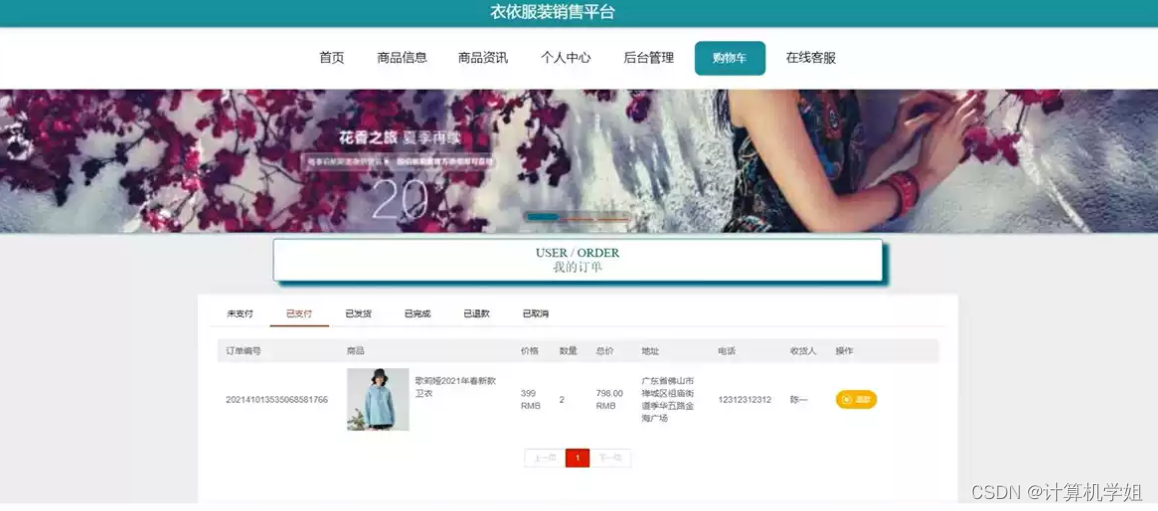
Task: Select the 已支付 orders tab
Action: [299, 314]
